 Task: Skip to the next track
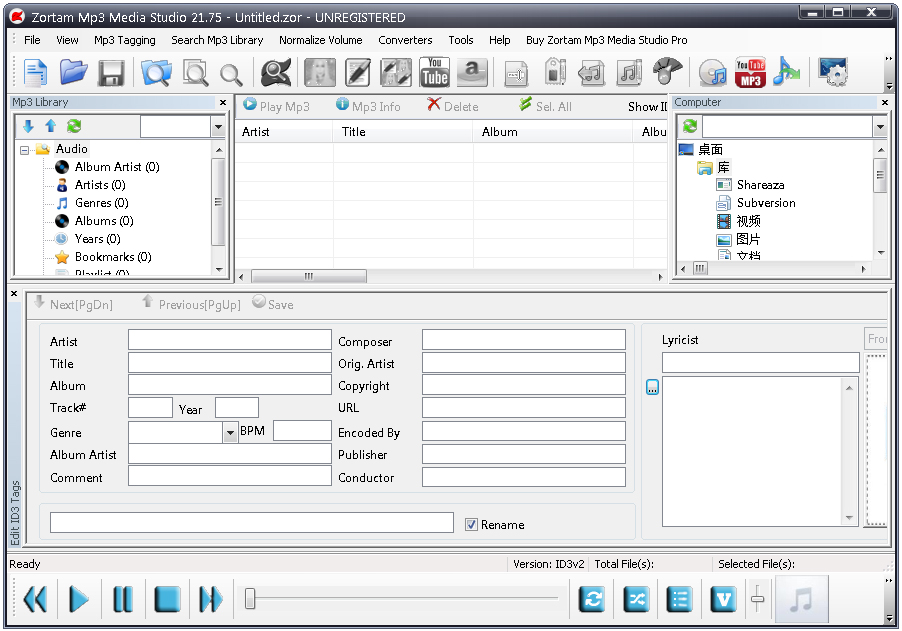(x=211, y=599)
